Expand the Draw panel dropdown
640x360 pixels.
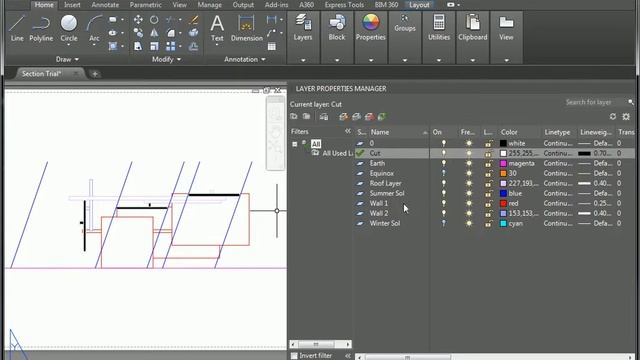[67, 60]
